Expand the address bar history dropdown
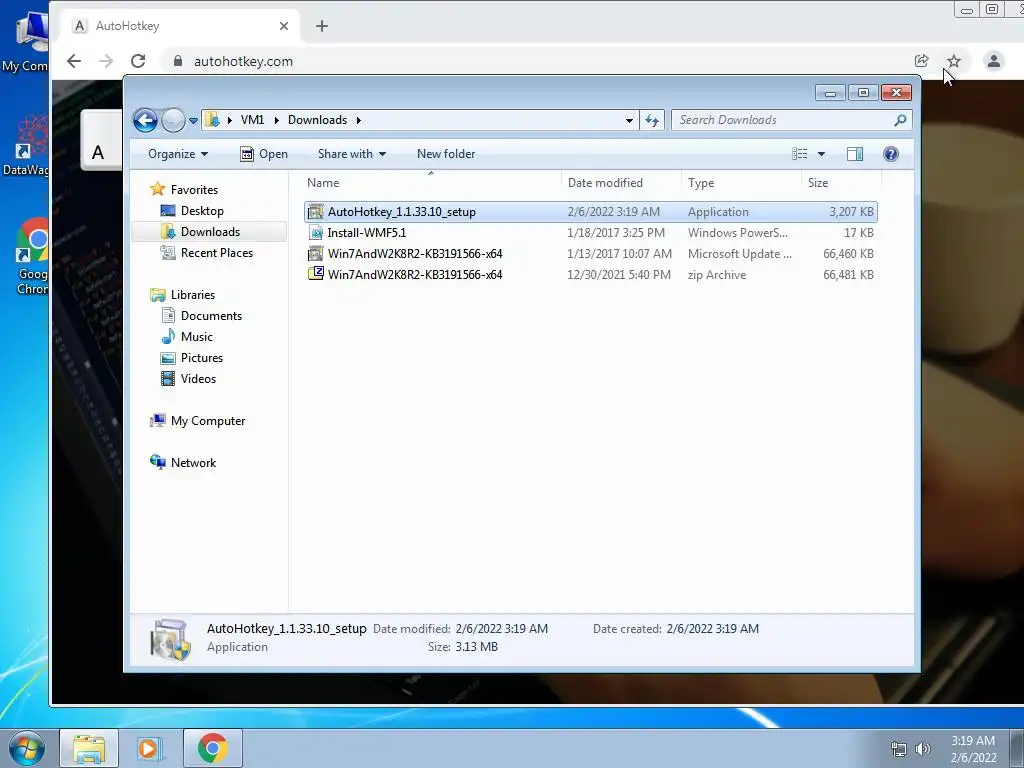This screenshot has height=768, width=1024. (x=629, y=121)
